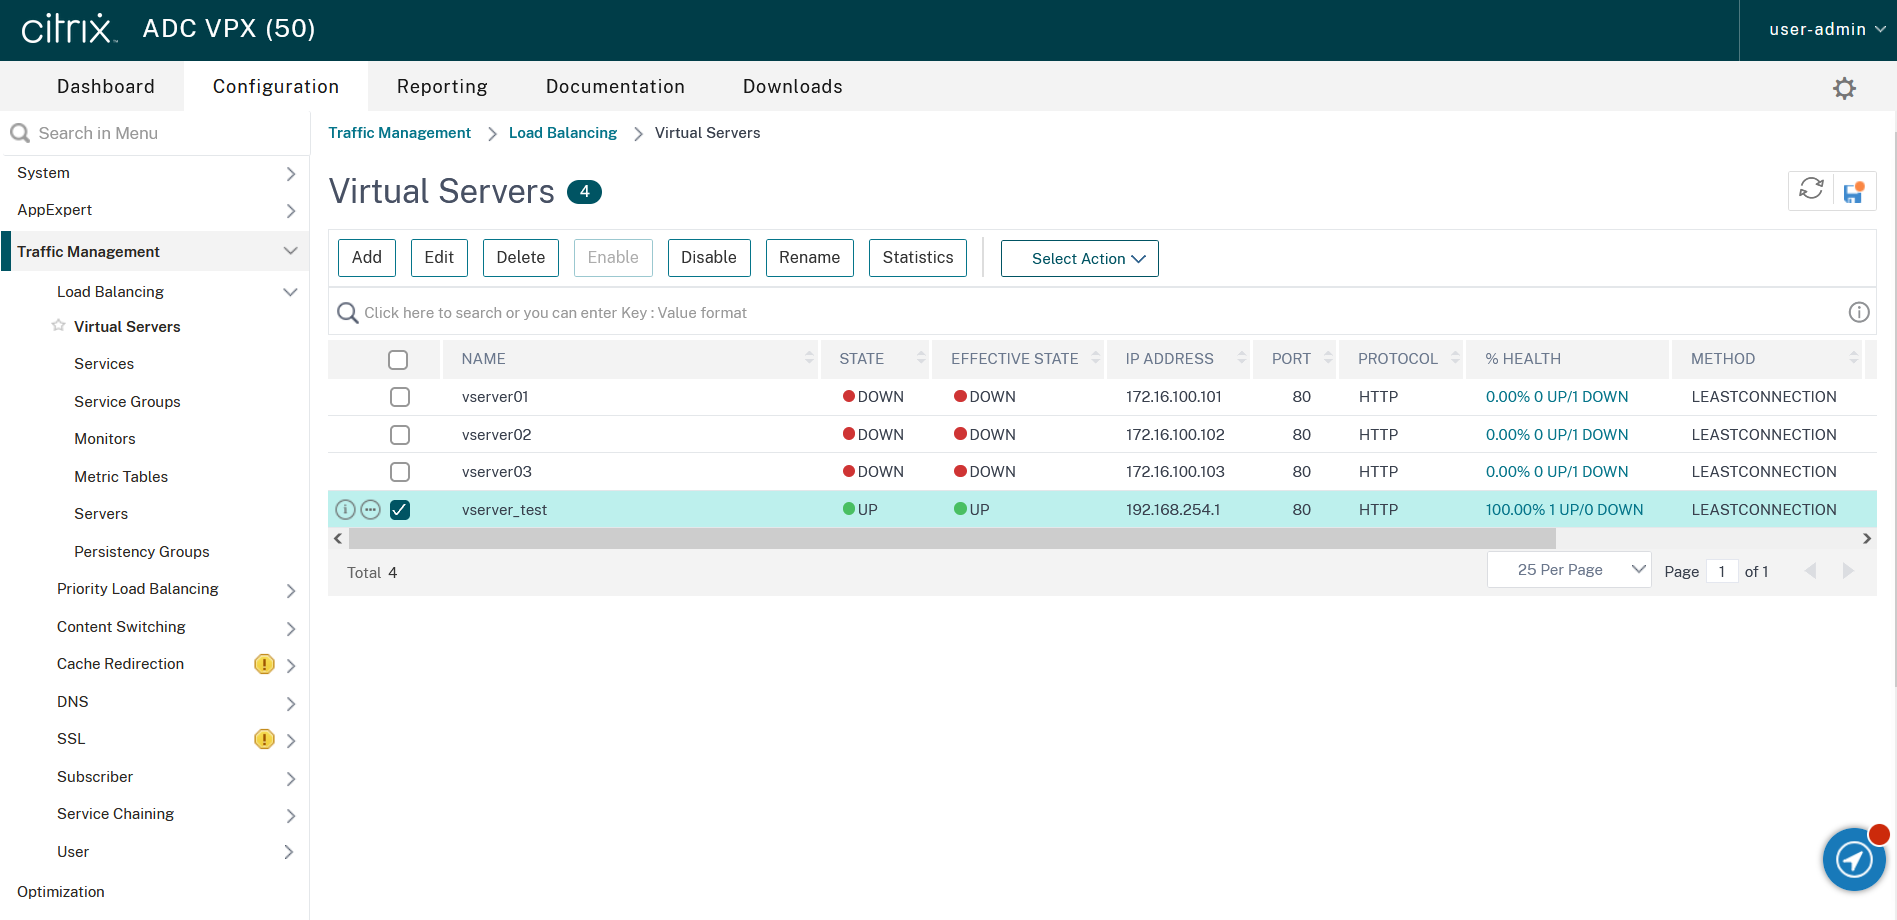Click the Load Balancing breadcrumb link
Image resolution: width=1897 pixels, height=920 pixels.
pos(563,133)
